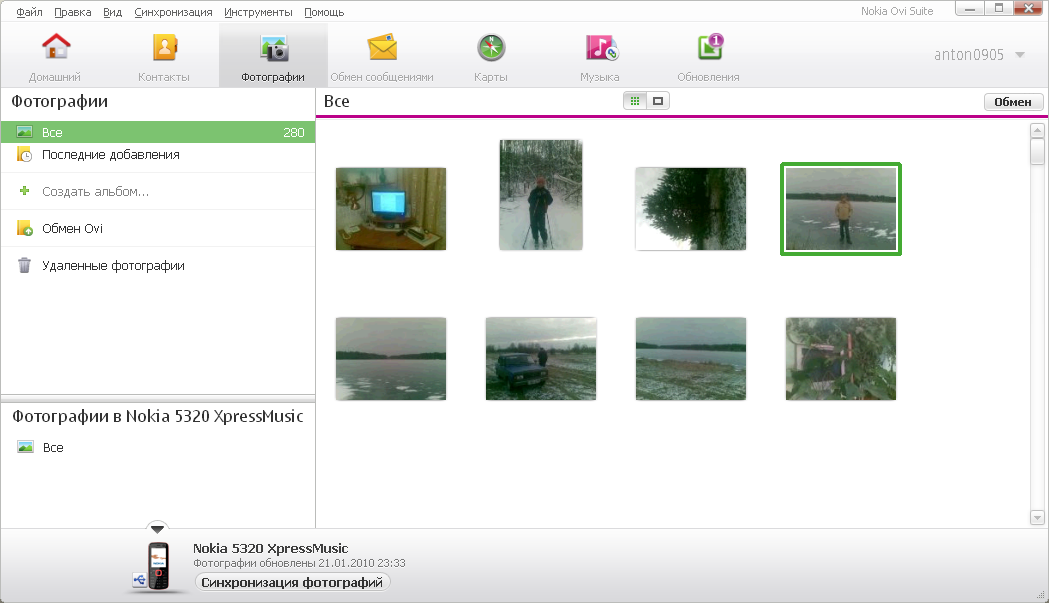This screenshot has height=603, width=1049.
Task: Open the Помощь menu
Action: [x=324, y=12]
